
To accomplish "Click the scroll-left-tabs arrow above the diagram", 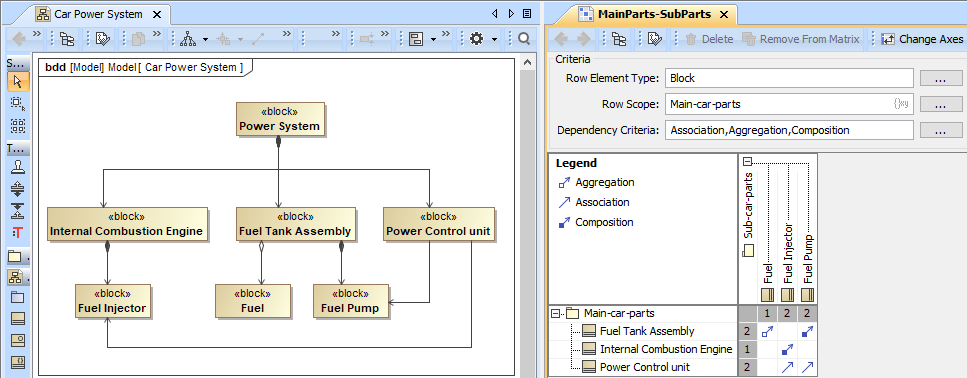I will coord(495,14).
